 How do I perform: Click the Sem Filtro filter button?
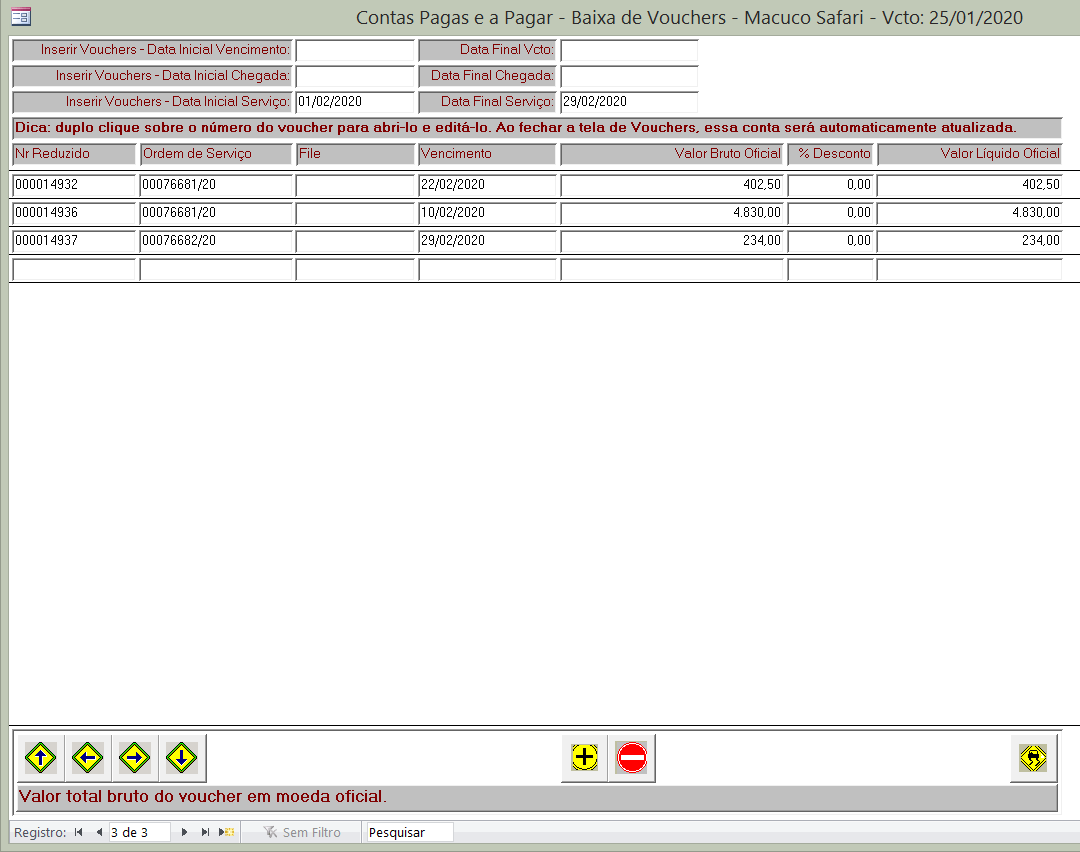point(302,832)
